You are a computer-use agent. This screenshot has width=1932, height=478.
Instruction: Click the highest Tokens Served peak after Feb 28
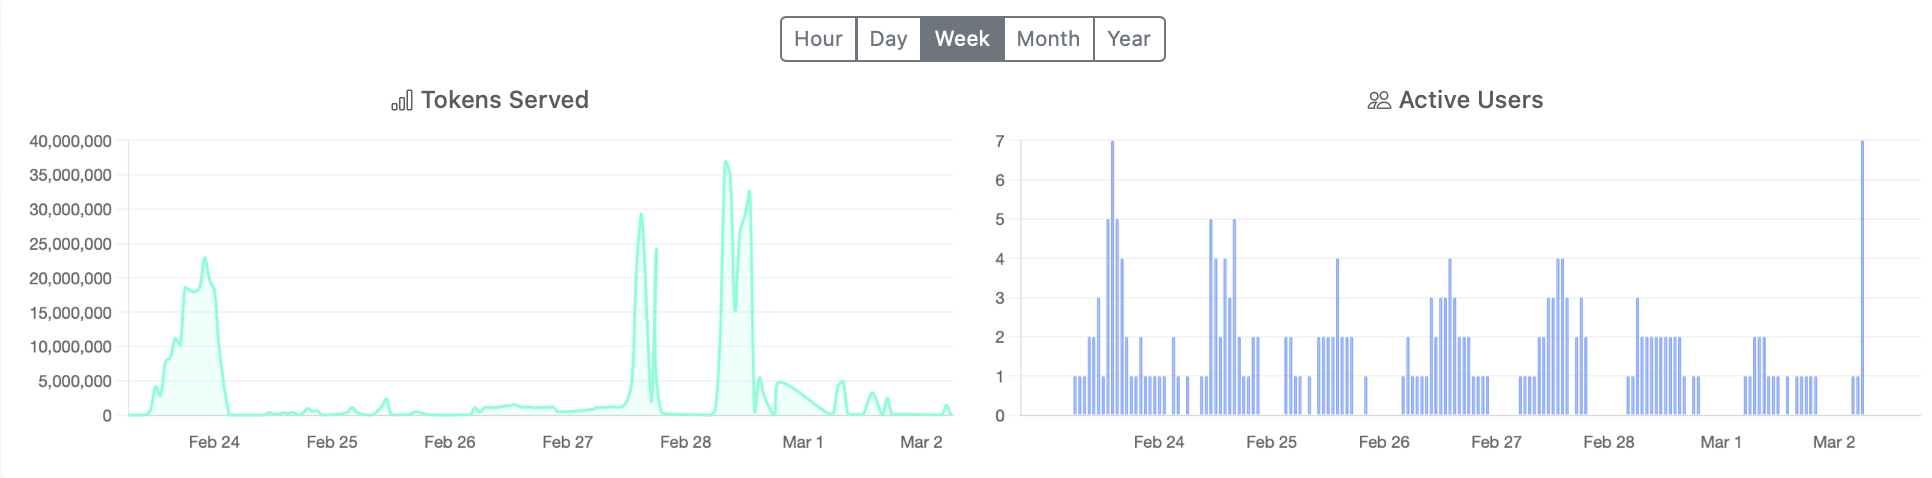pyautogui.click(x=726, y=162)
